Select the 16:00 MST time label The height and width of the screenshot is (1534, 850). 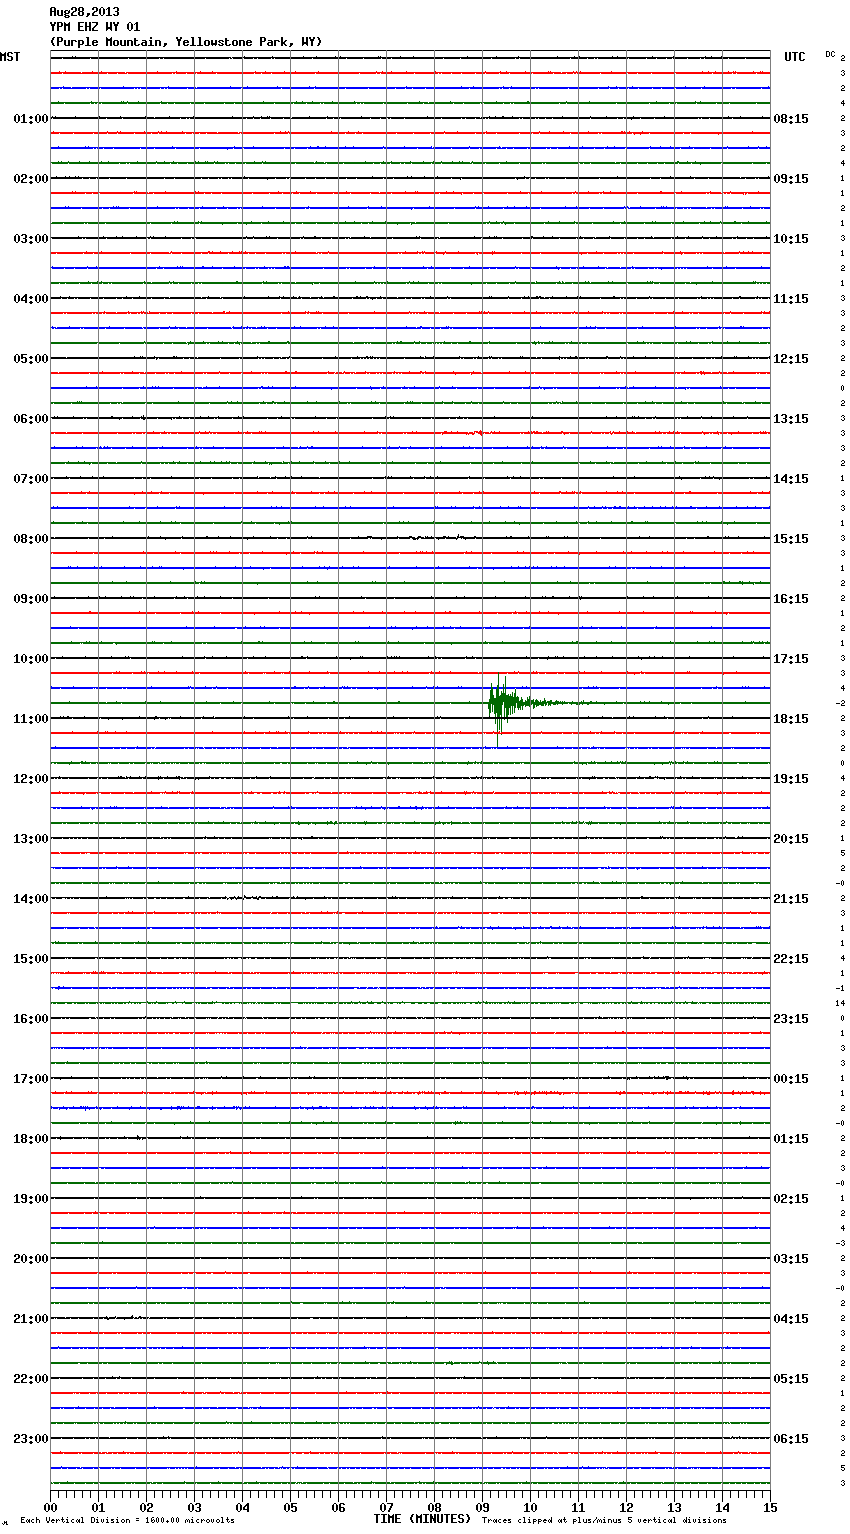[31, 1019]
